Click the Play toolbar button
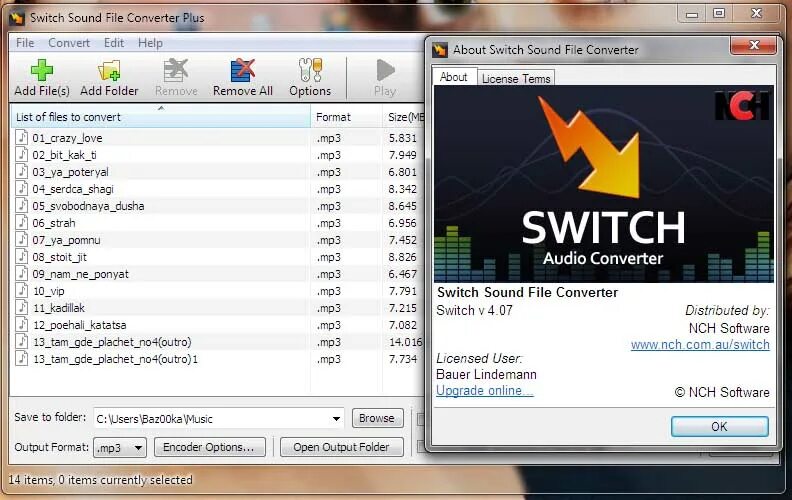The image size is (792, 500). pyautogui.click(x=385, y=78)
